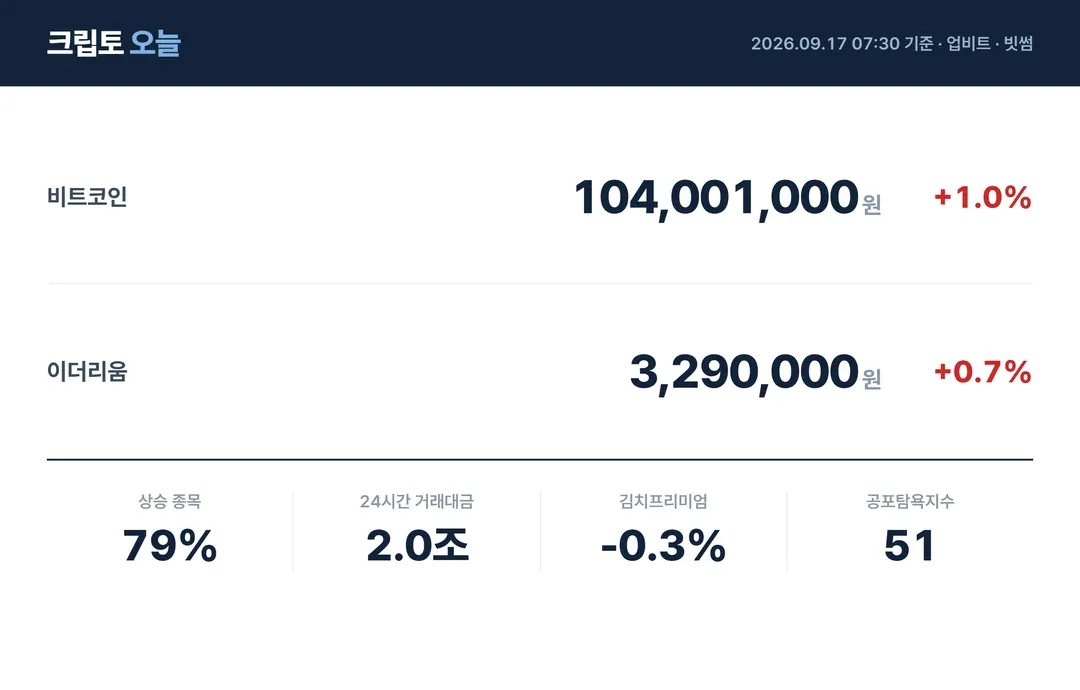
Task: Click the Ethereum price 3,290,000원
Action: (756, 373)
